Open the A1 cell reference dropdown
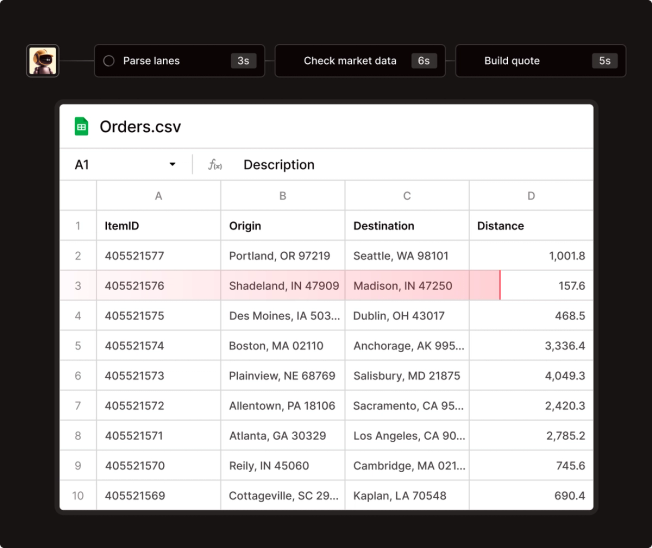 point(172,165)
